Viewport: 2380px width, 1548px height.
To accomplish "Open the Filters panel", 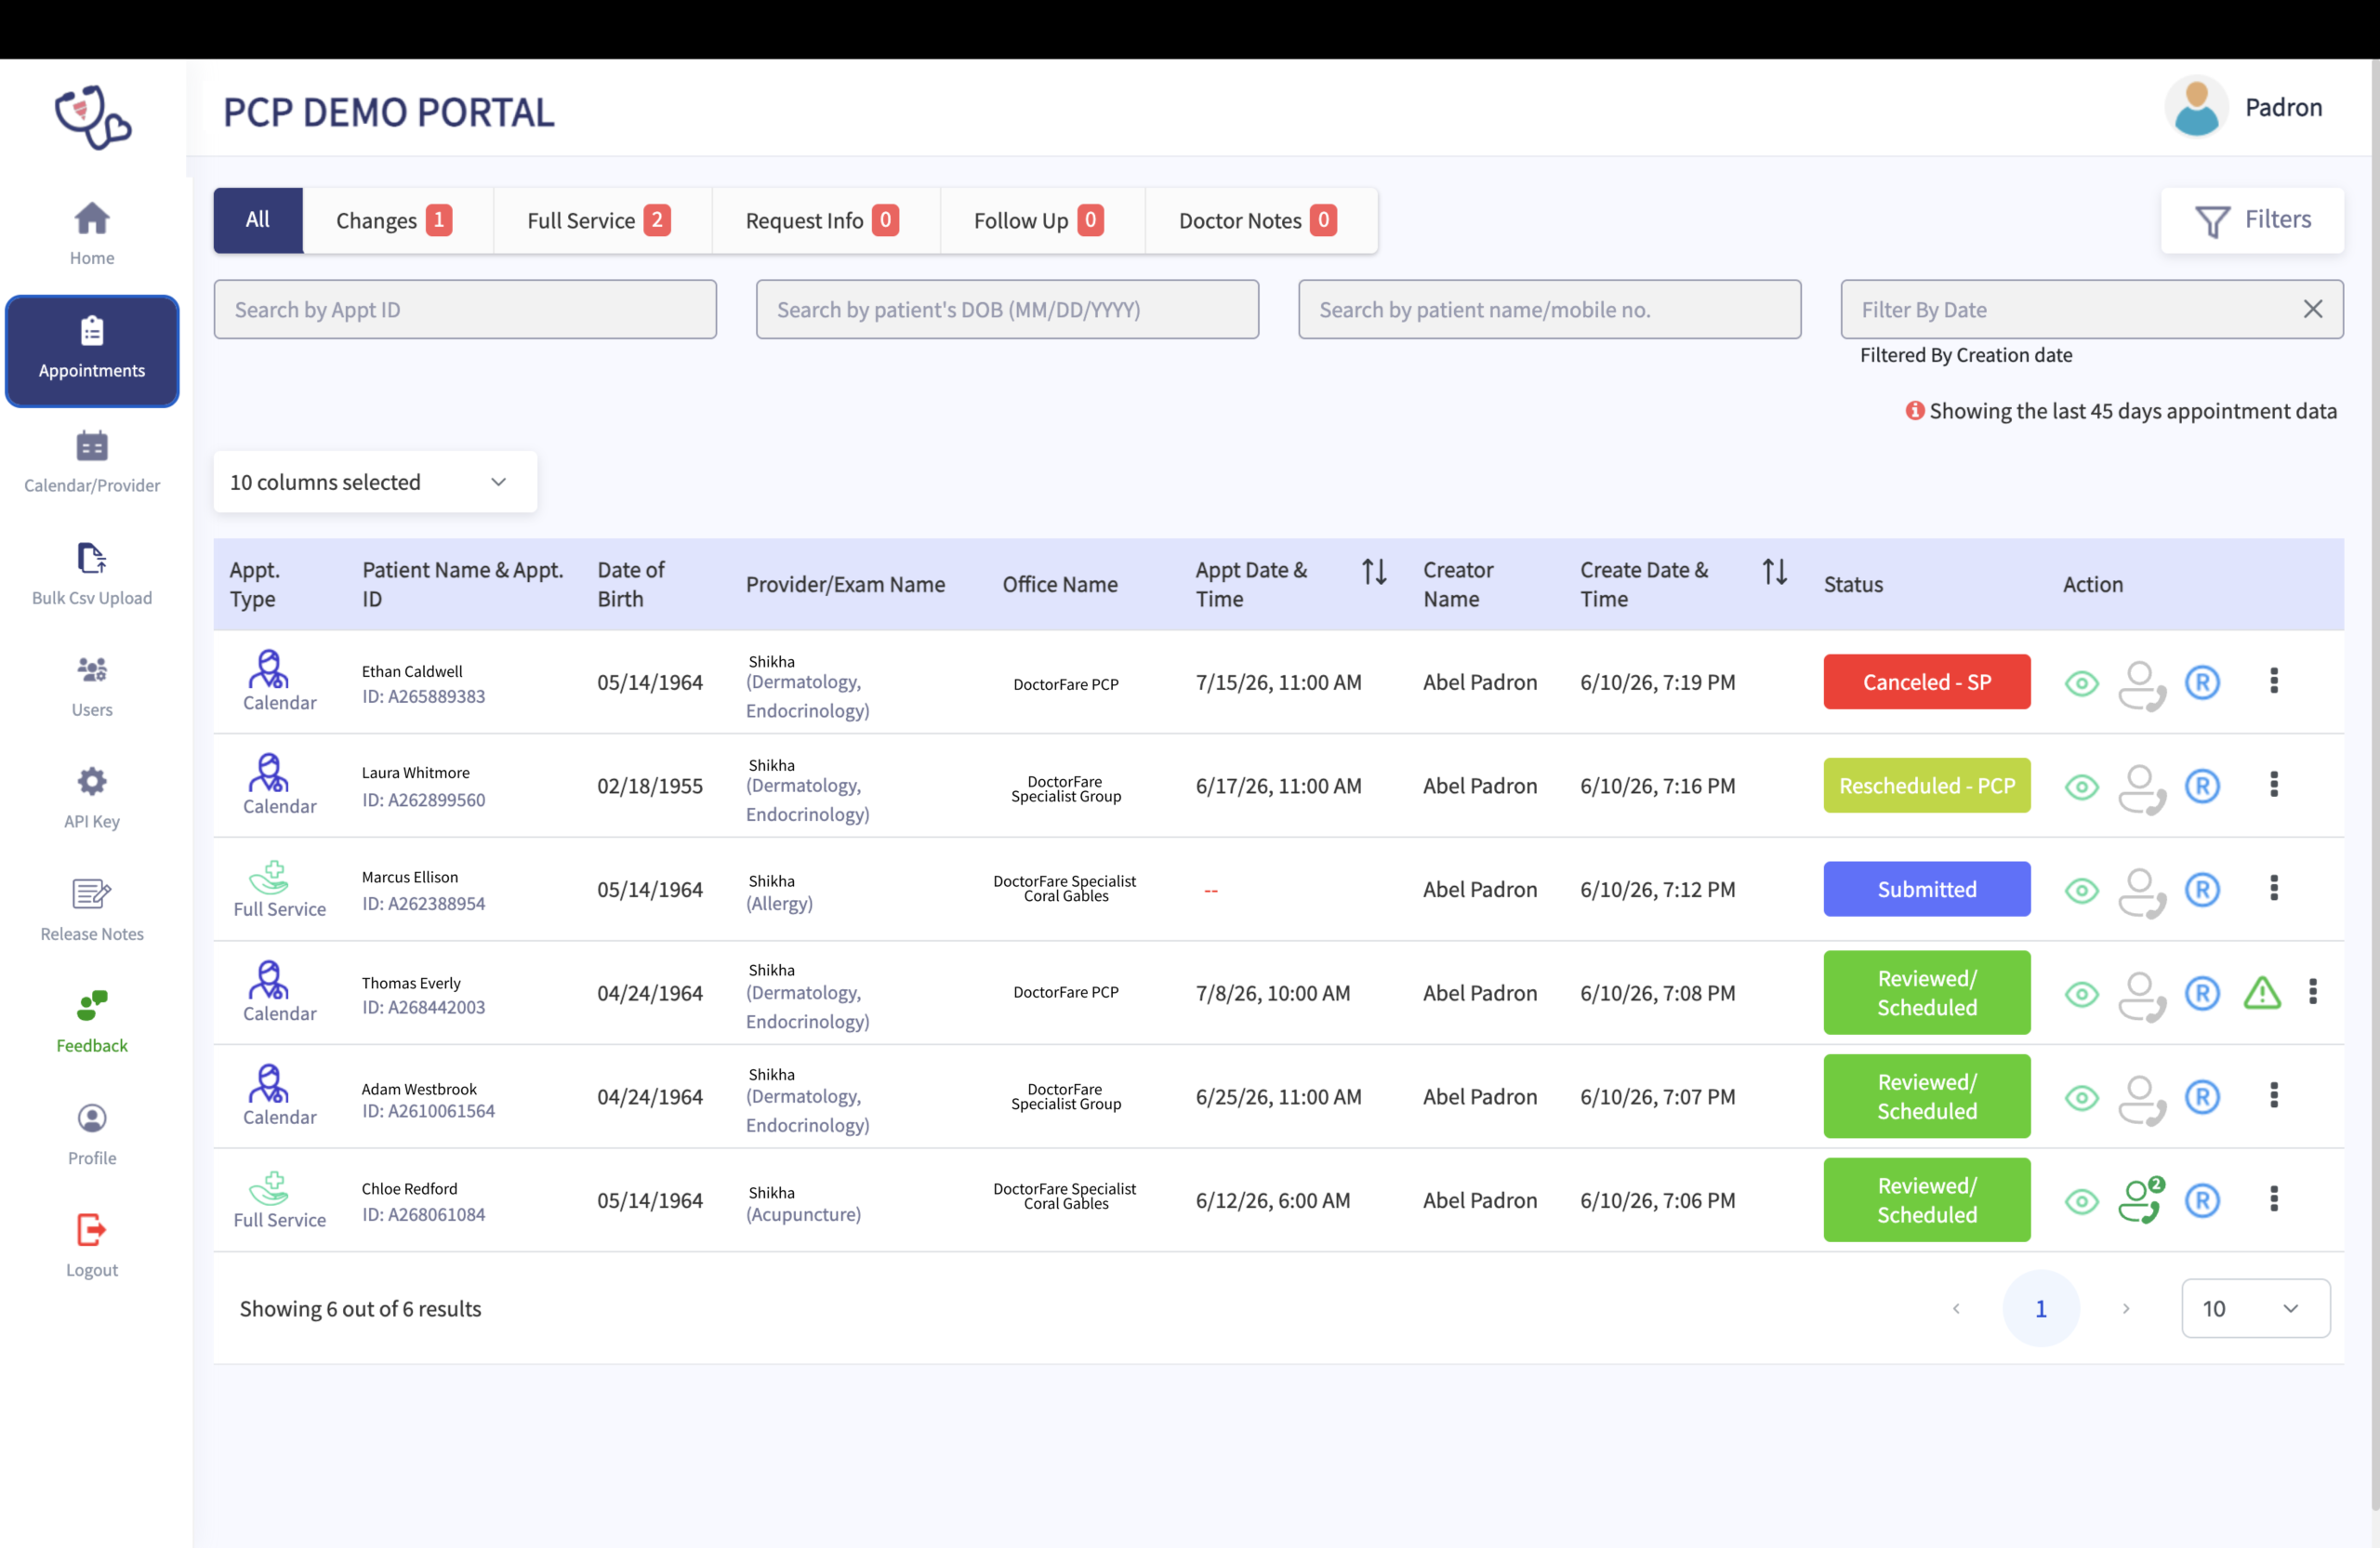I will 2252,220.
